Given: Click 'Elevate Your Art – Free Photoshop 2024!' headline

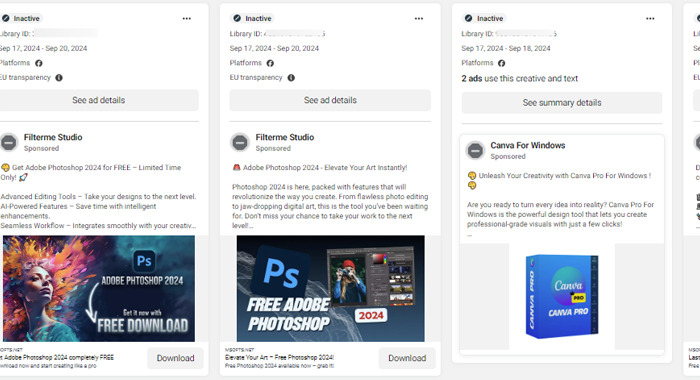Looking at the screenshot, I should point(279,357).
